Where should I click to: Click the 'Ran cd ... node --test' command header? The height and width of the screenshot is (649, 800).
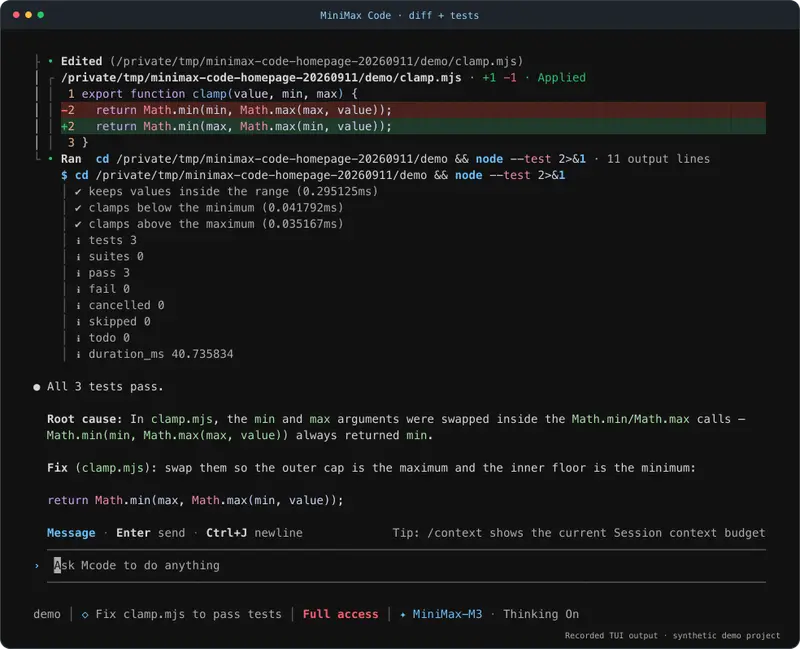tap(385, 159)
